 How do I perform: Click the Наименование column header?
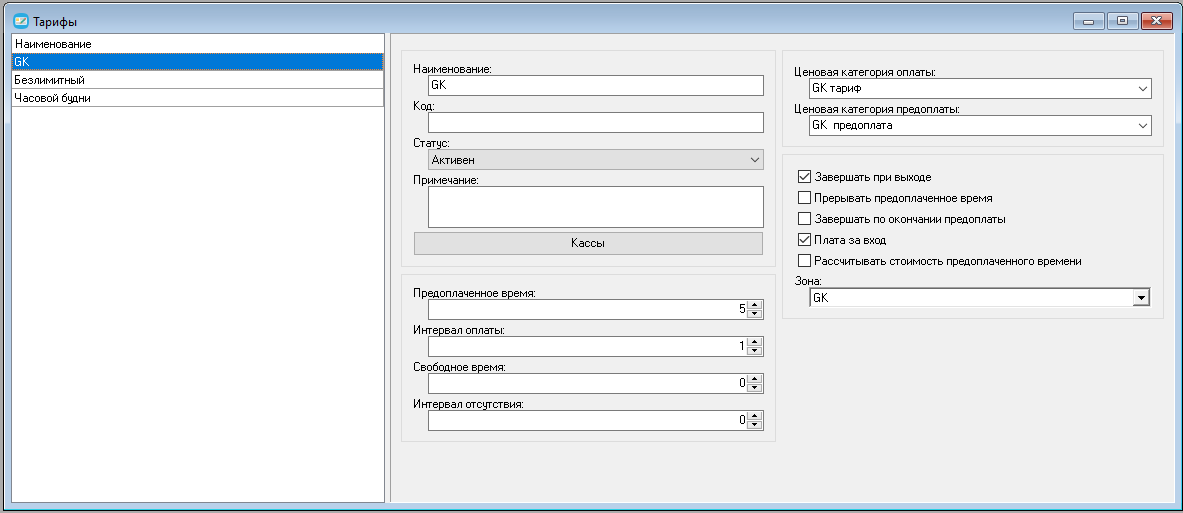tap(198, 44)
